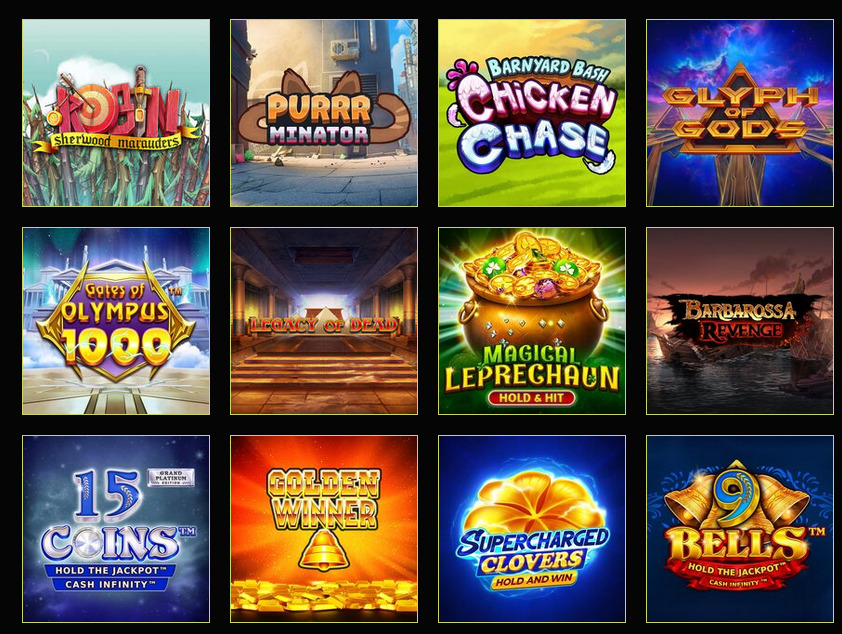
Task: Click the Hold & Hit red label
Action: (x=531, y=398)
